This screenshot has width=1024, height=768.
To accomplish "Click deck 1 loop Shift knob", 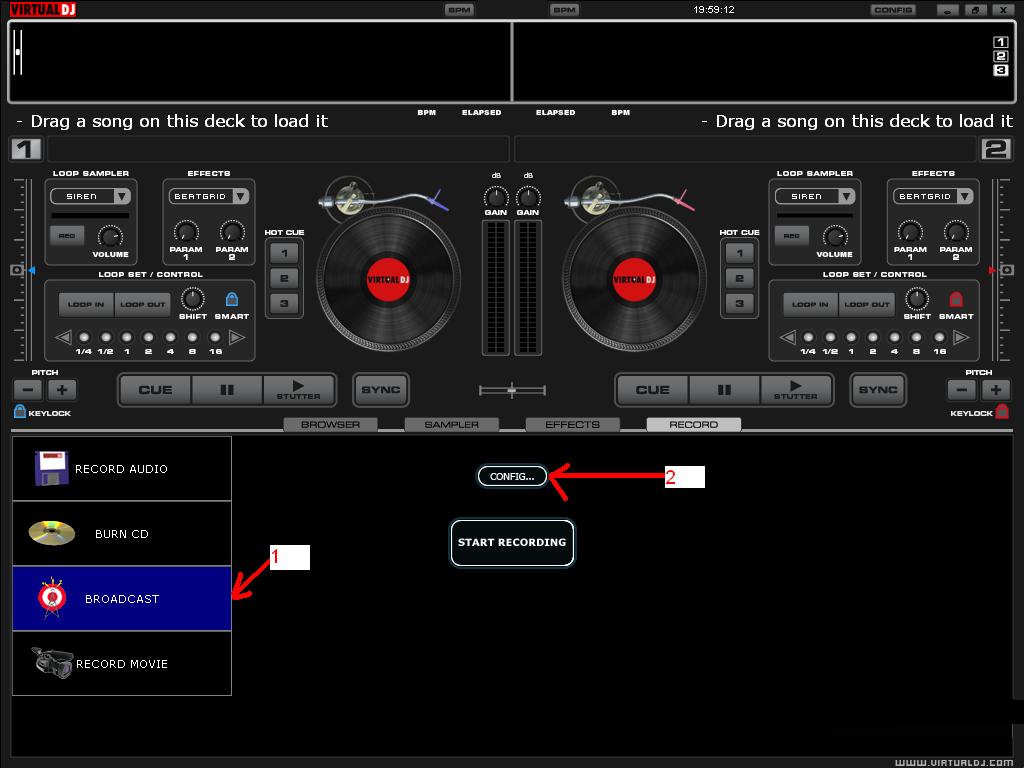I will (193, 299).
